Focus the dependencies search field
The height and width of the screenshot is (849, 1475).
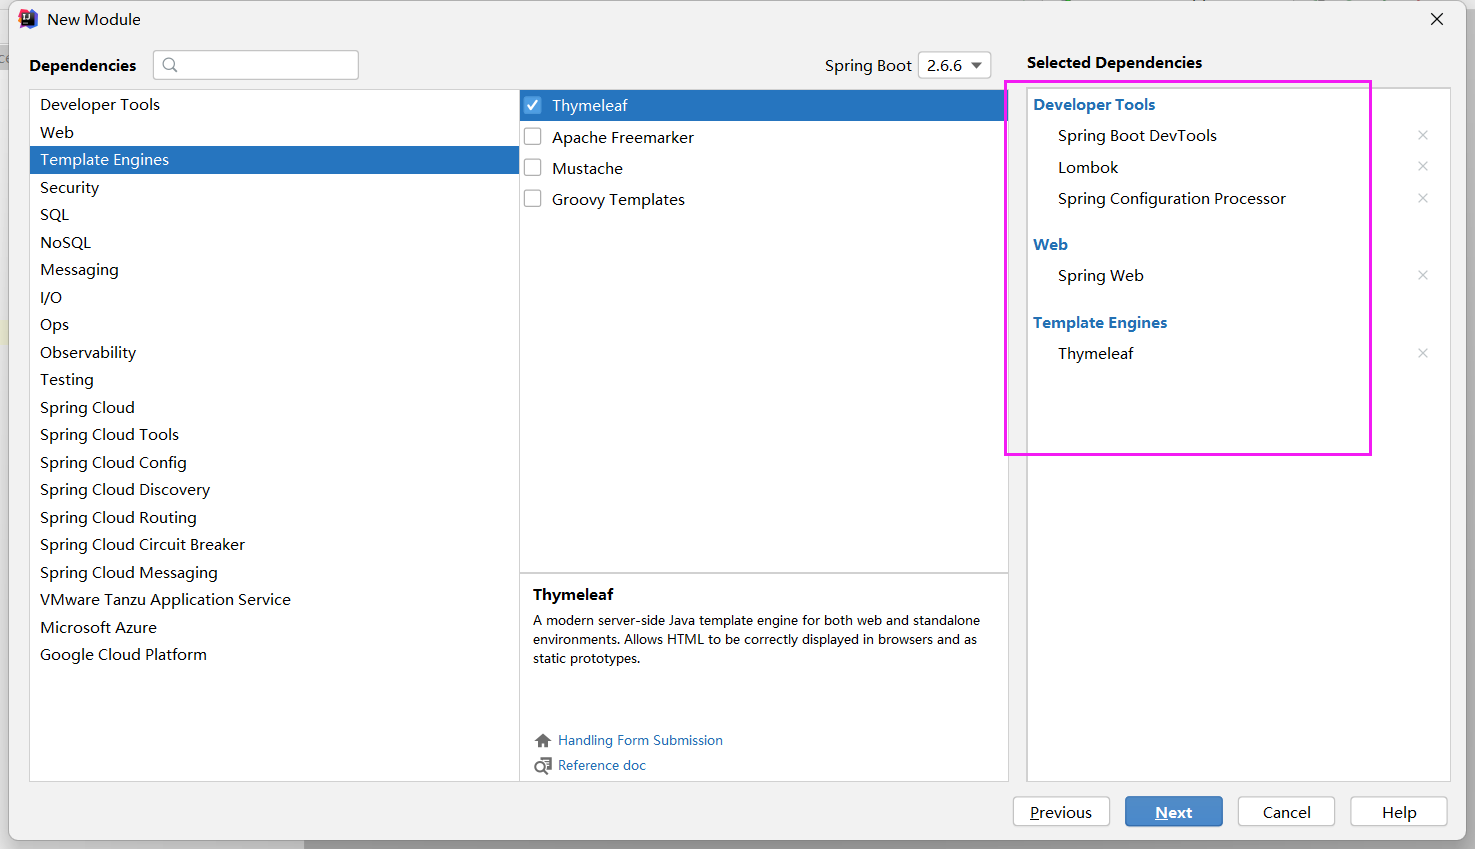pyautogui.click(x=256, y=65)
